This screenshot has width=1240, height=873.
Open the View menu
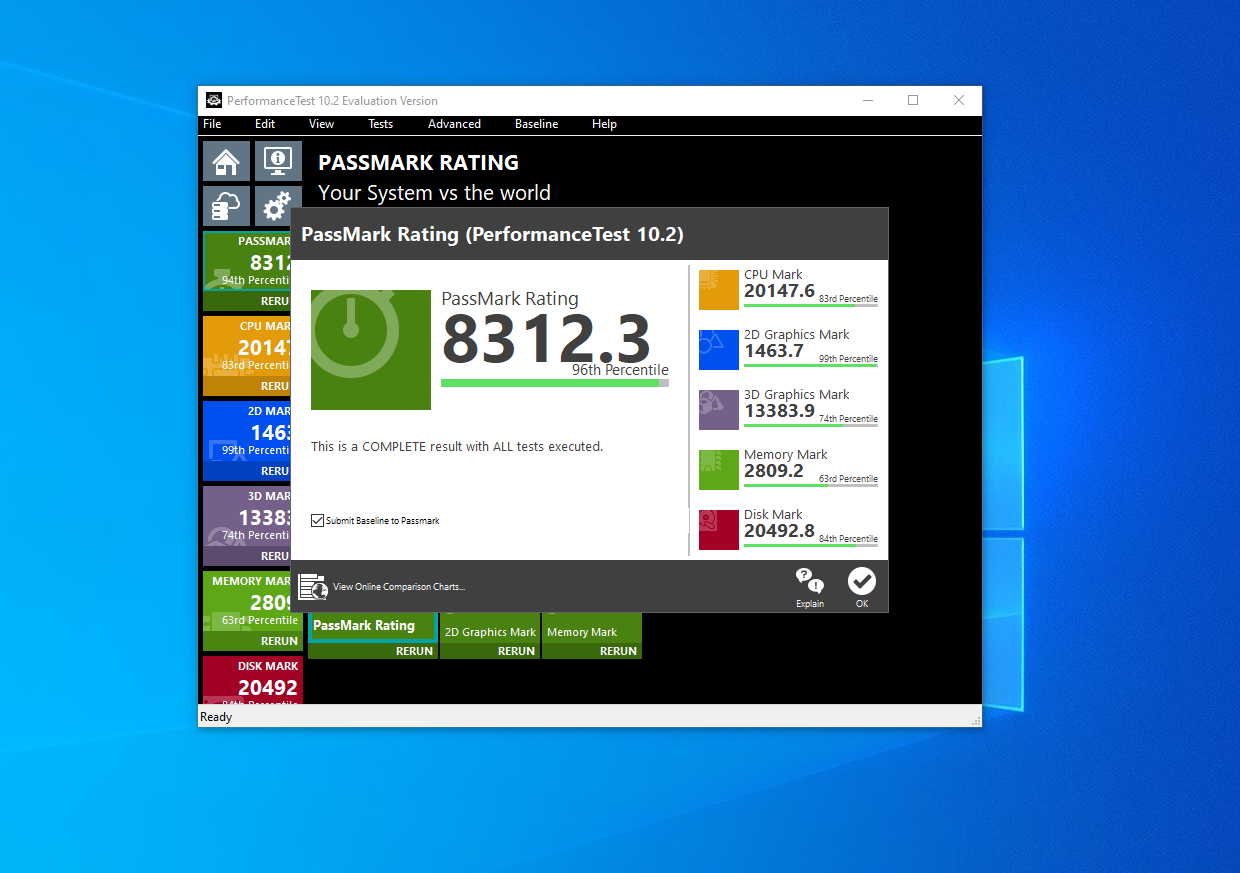click(321, 124)
